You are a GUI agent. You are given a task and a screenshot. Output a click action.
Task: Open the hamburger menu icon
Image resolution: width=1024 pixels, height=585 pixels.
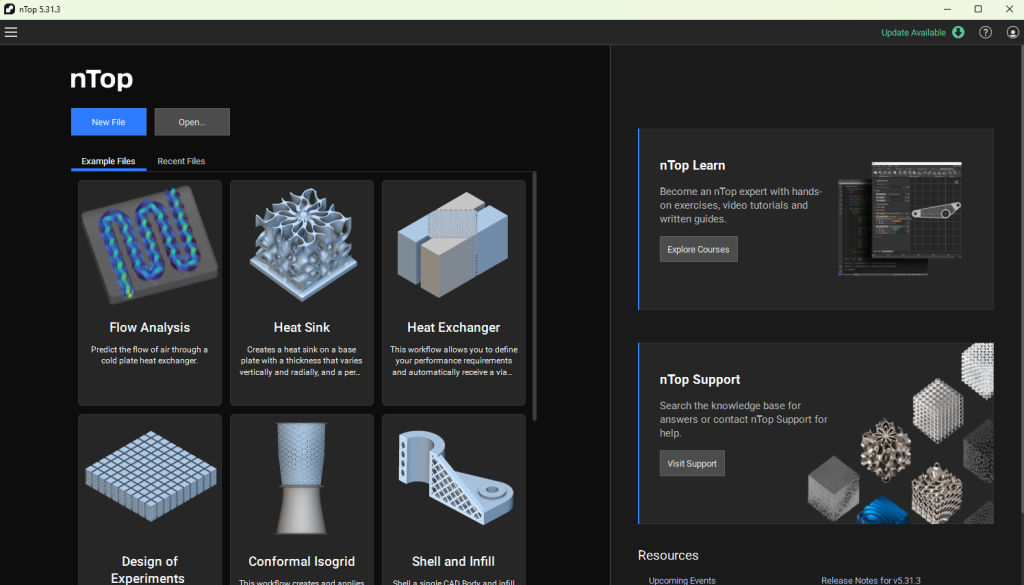(x=11, y=32)
